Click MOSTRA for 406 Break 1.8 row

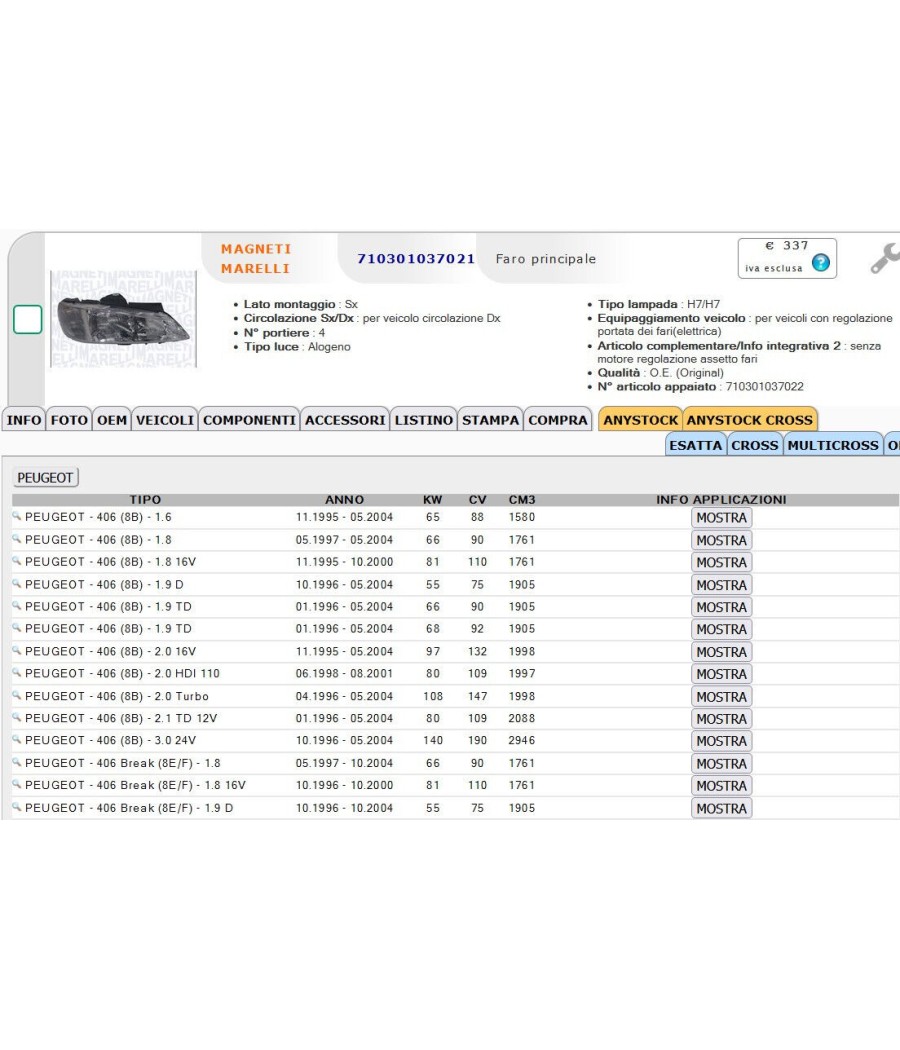[x=721, y=763]
